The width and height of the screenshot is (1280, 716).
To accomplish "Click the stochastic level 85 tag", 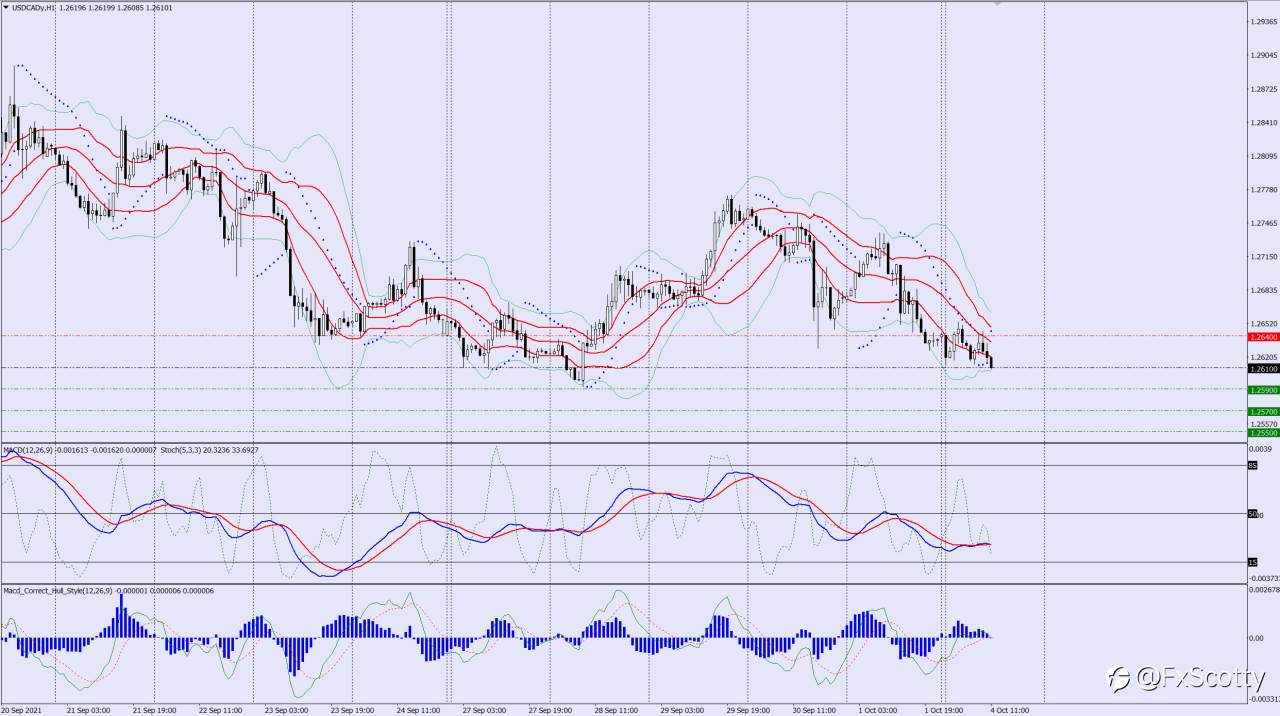I will pyautogui.click(x=1252, y=466).
